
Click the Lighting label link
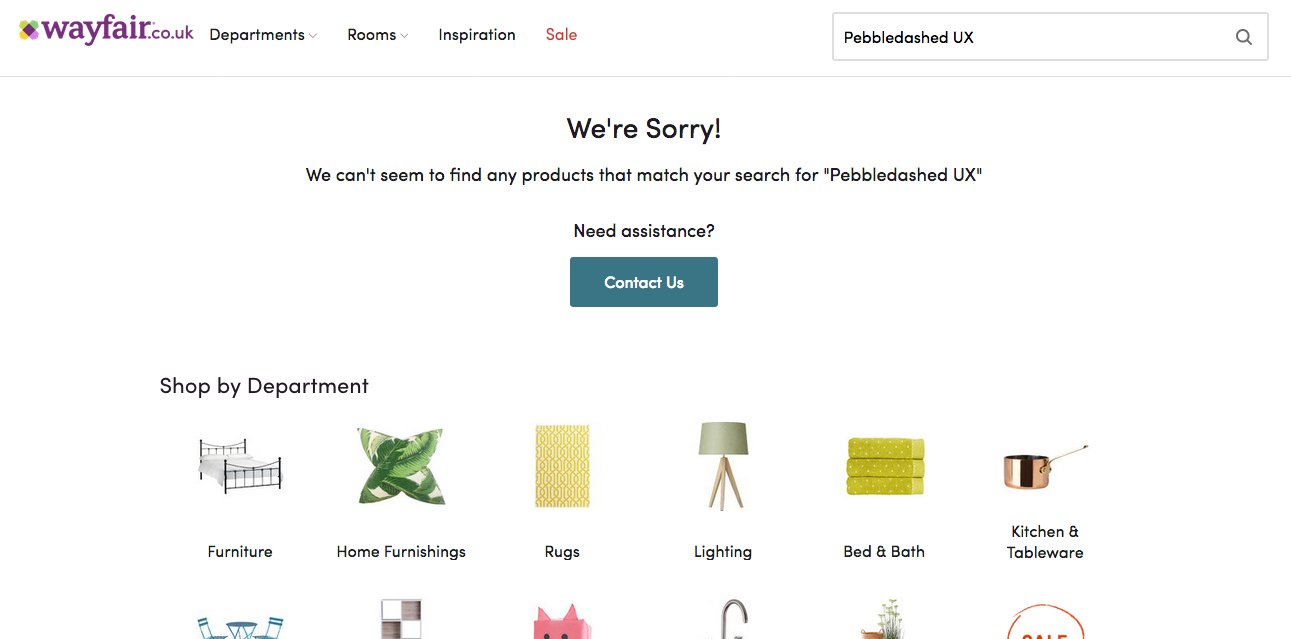(x=723, y=552)
